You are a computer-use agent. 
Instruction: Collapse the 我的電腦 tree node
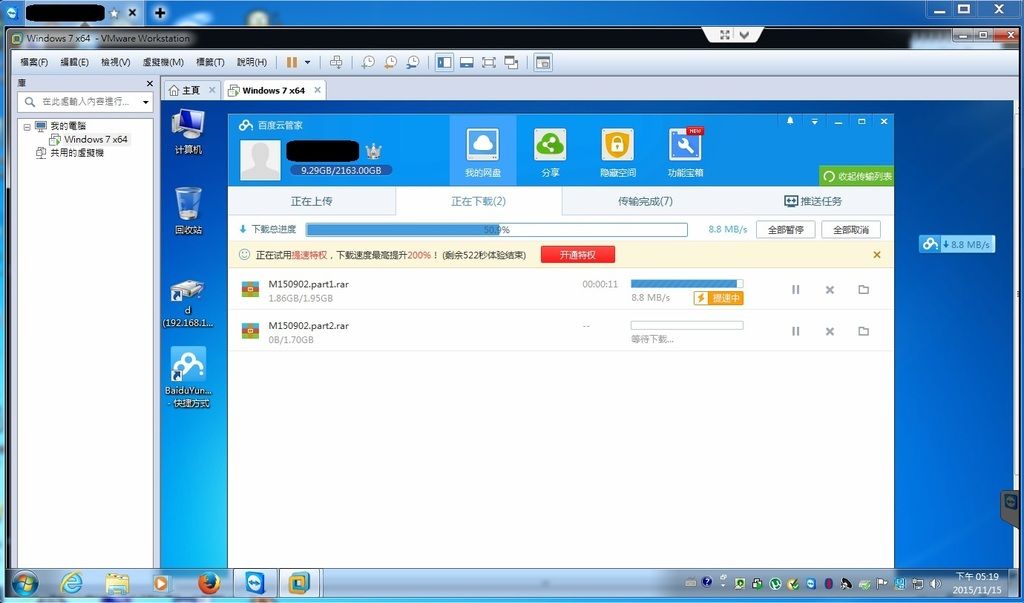coord(27,127)
